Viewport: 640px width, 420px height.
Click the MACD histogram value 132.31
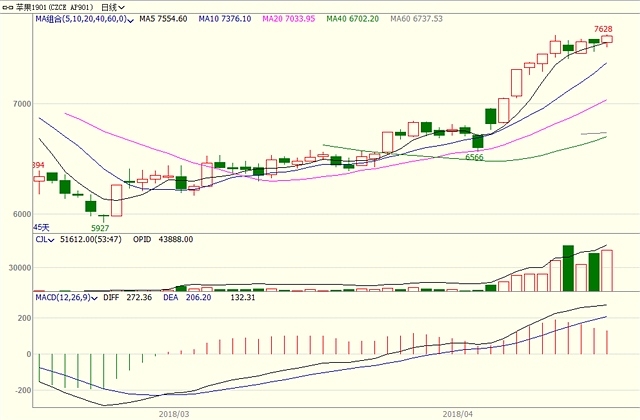[242, 298]
